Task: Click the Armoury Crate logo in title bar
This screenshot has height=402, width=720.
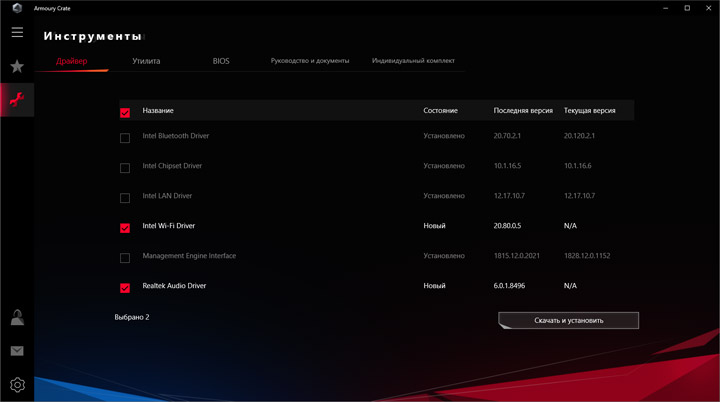Action: click(17, 8)
